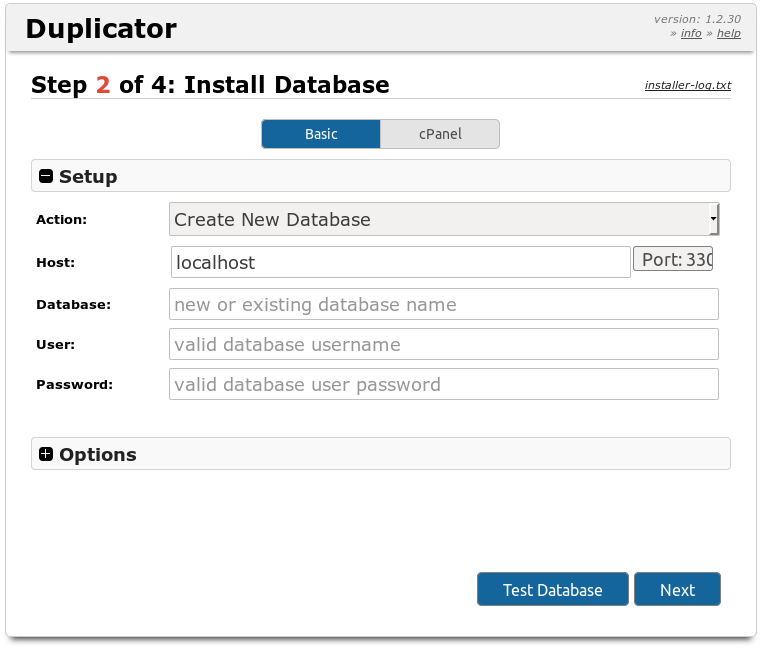This screenshot has height=650, width=760.
Task: Proceed with the Next button
Action: coord(677,590)
